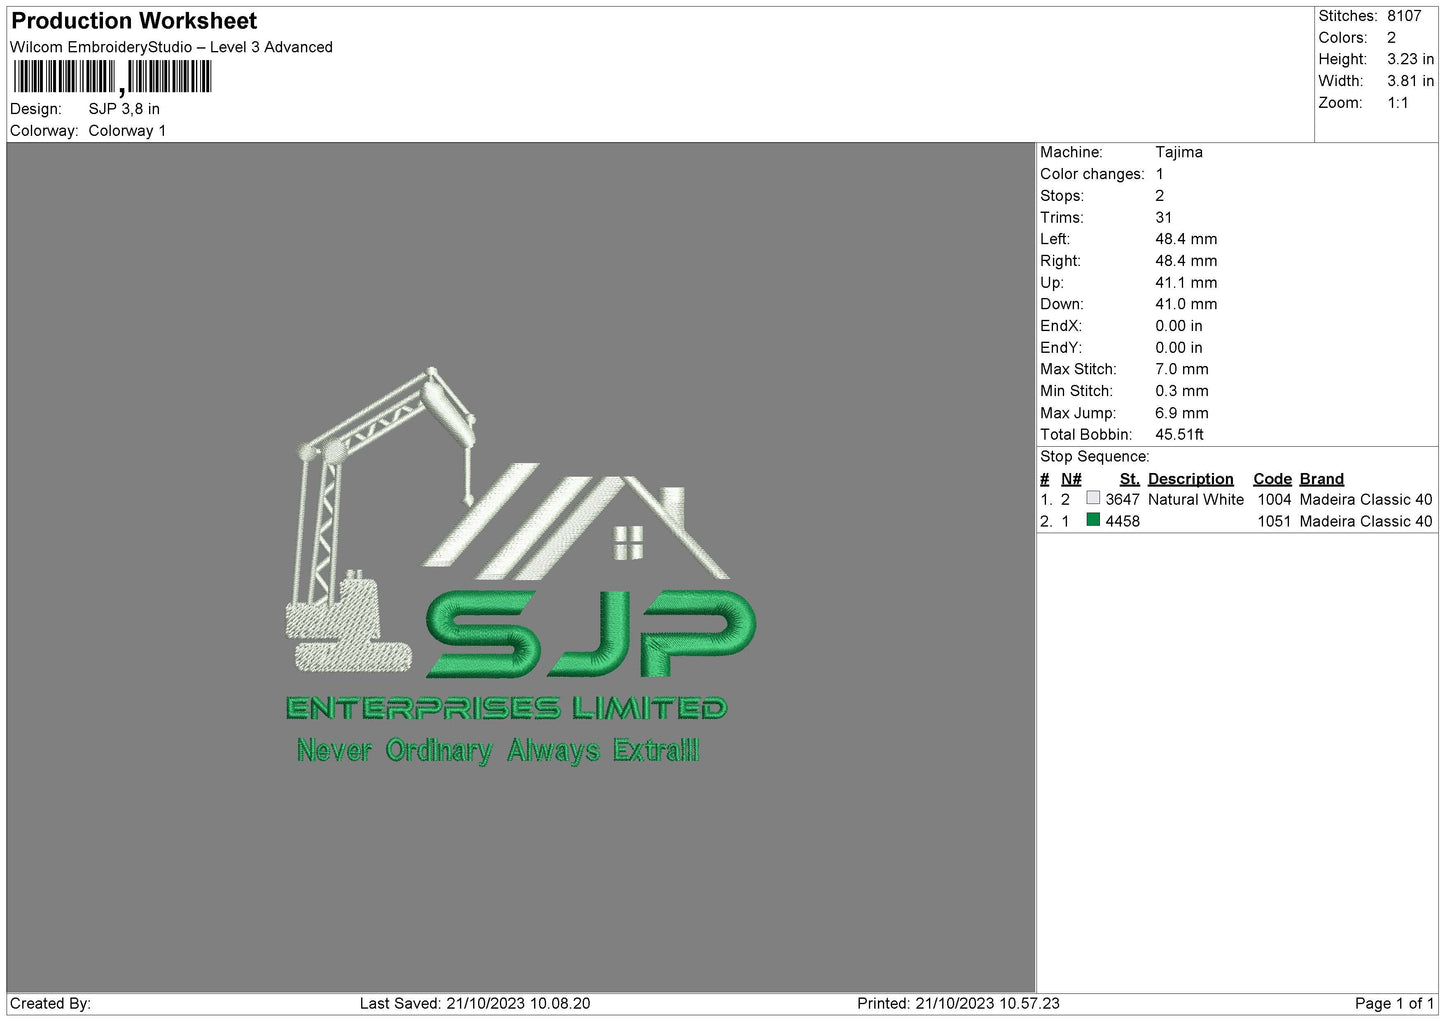The image size is (1445, 1021).
Task: Click the Min Stitch value '0.3 mm'
Action: [1182, 391]
